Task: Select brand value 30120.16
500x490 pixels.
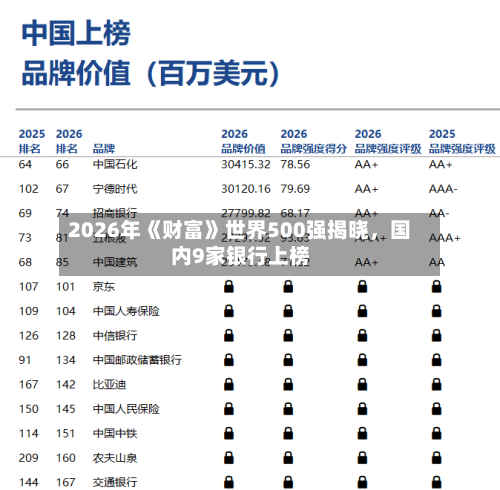Action: [246, 189]
